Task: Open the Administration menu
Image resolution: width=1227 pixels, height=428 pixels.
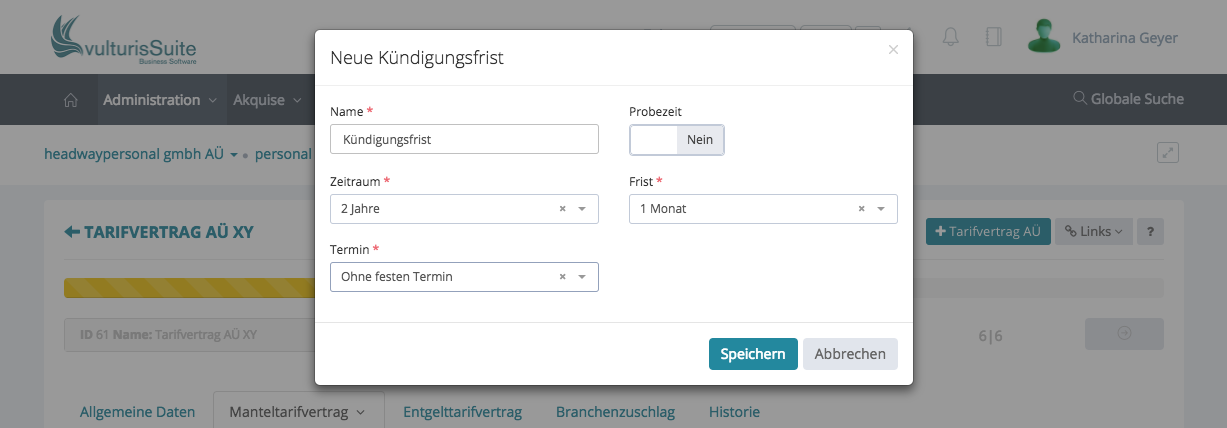Action: [x=159, y=100]
